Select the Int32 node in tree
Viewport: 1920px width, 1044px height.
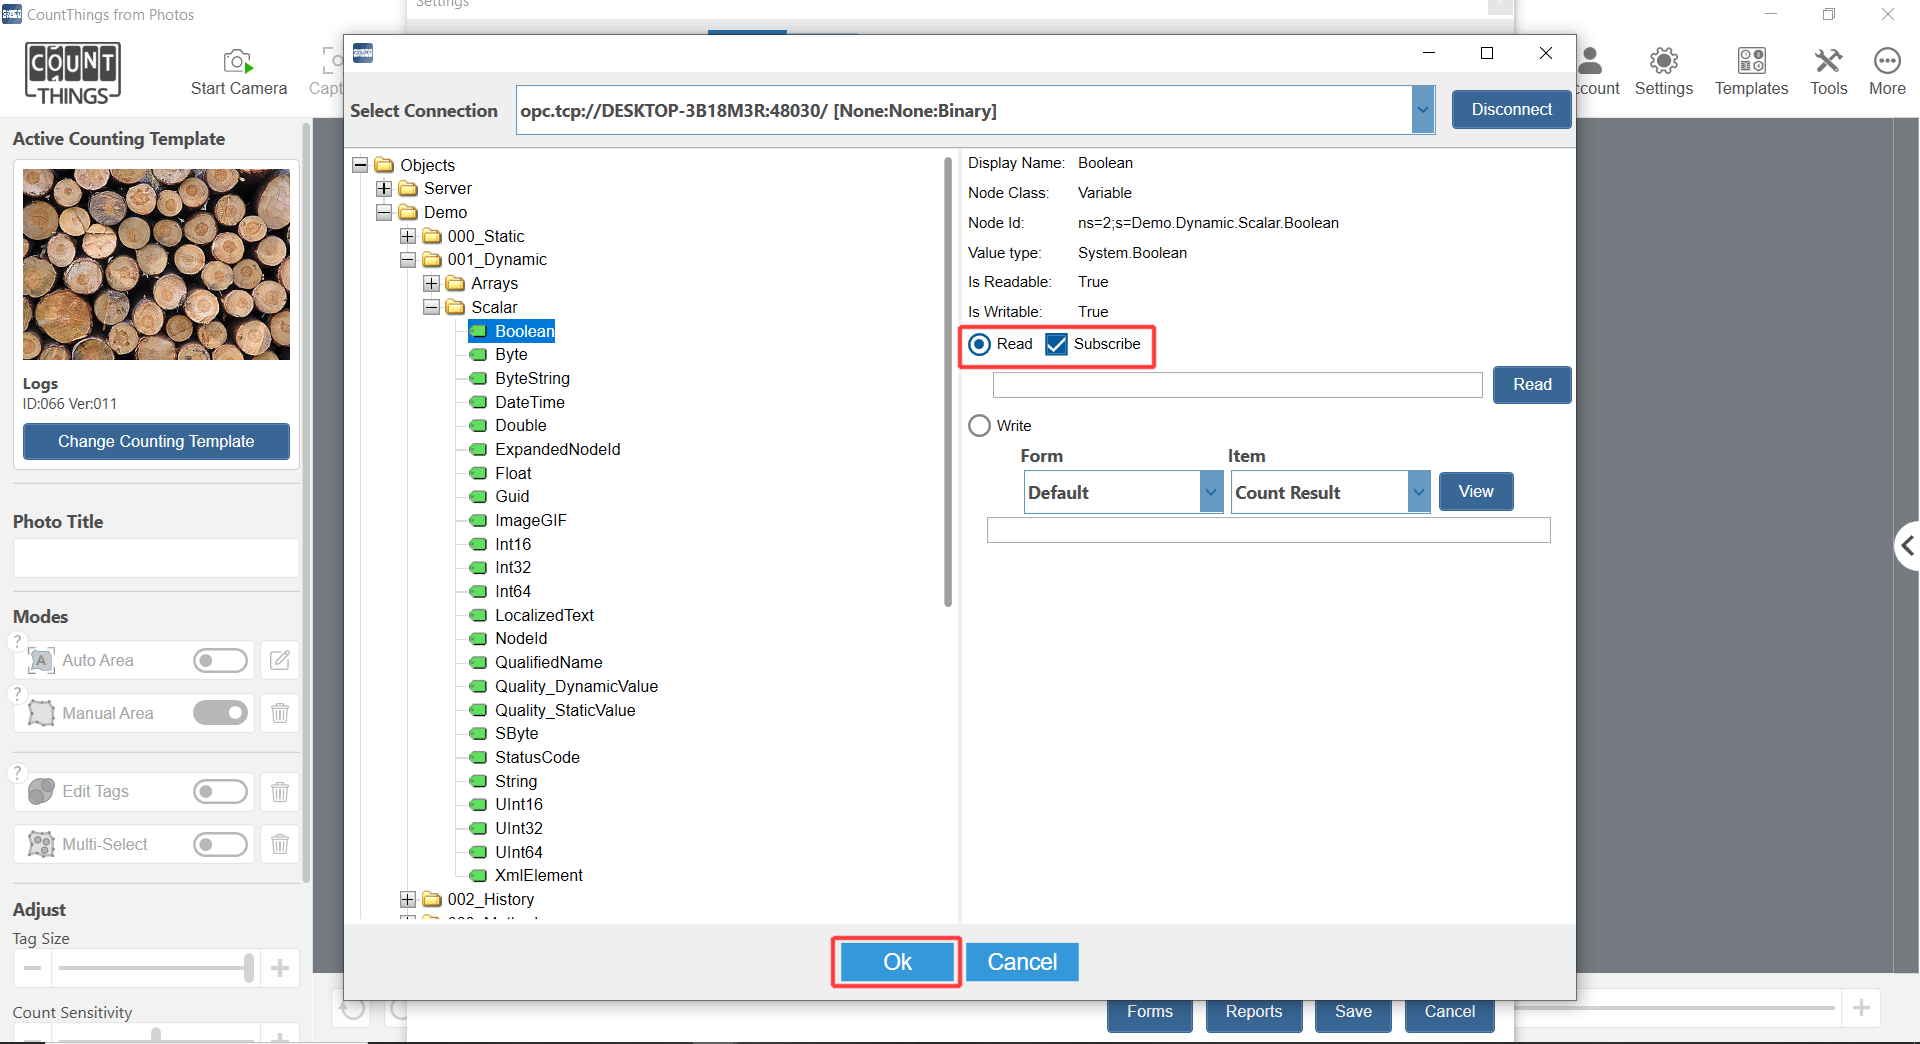512,568
